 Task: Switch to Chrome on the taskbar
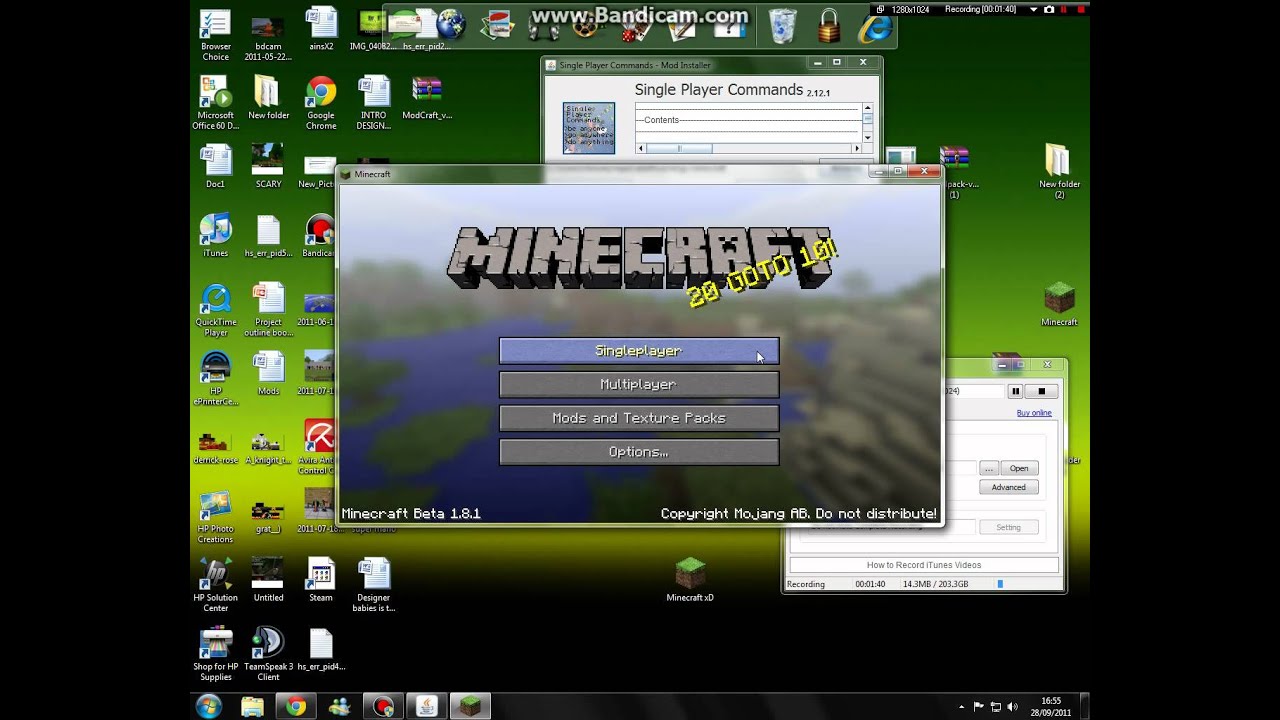296,706
